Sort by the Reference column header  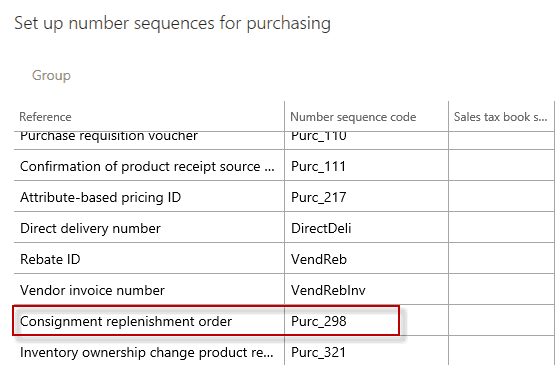pyautogui.click(x=45, y=117)
